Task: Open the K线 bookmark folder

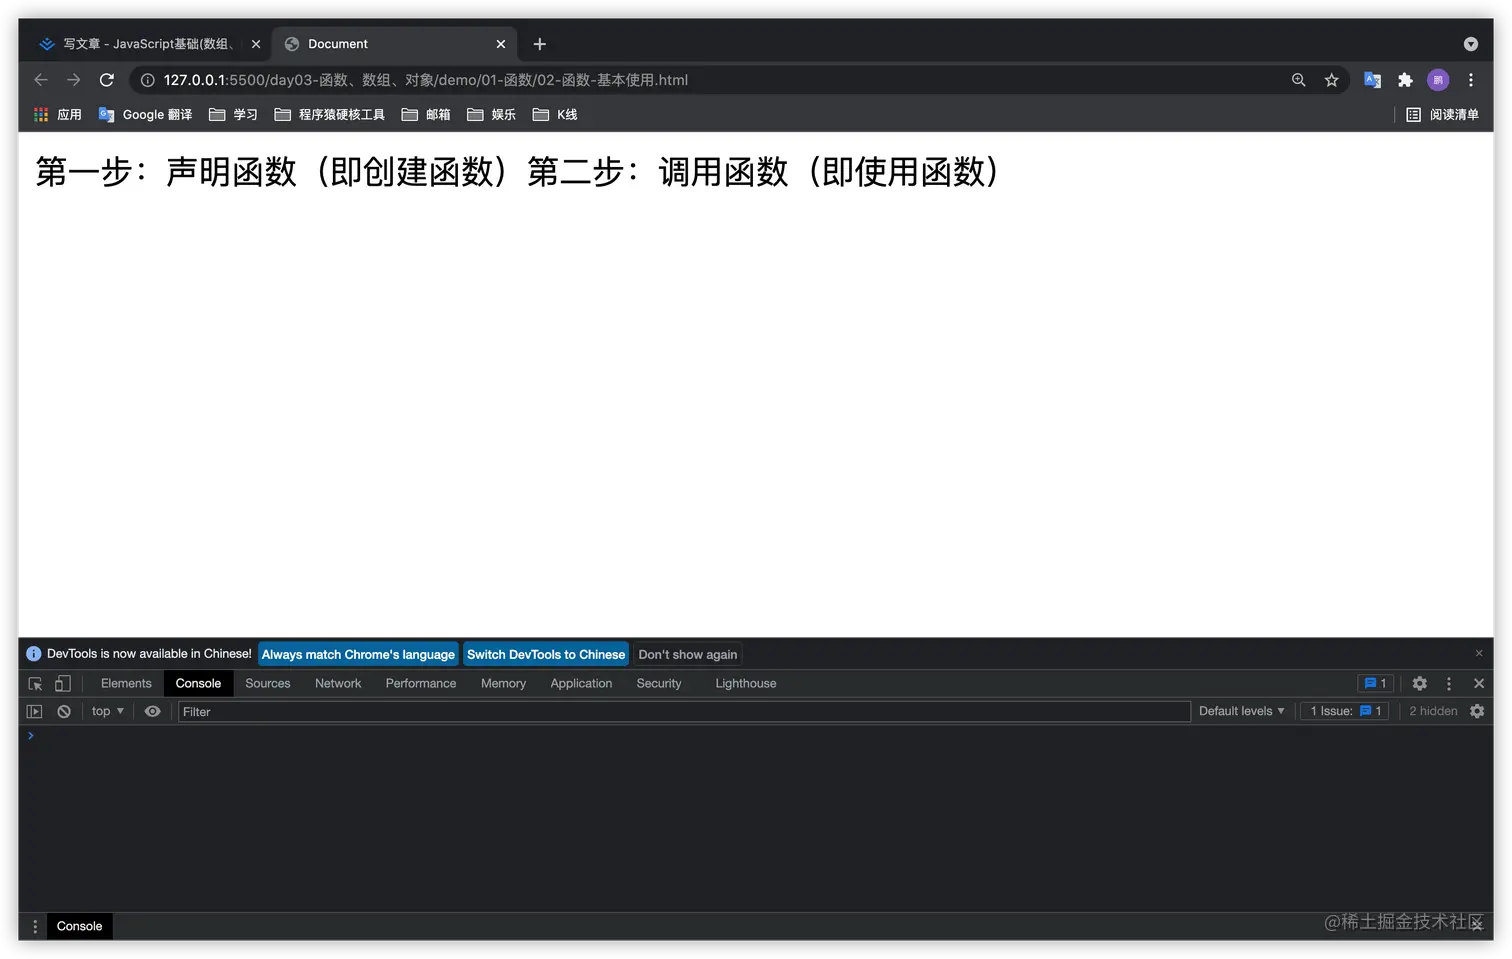Action: click(555, 115)
